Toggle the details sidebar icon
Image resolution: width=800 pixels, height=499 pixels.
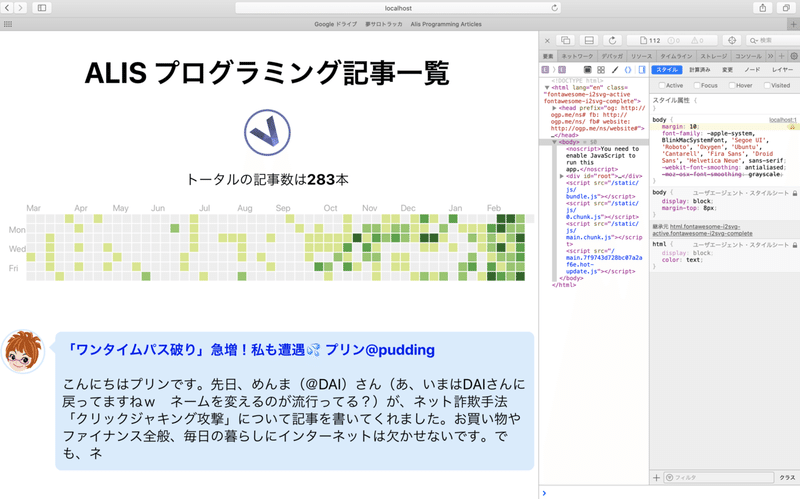[642, 69]
